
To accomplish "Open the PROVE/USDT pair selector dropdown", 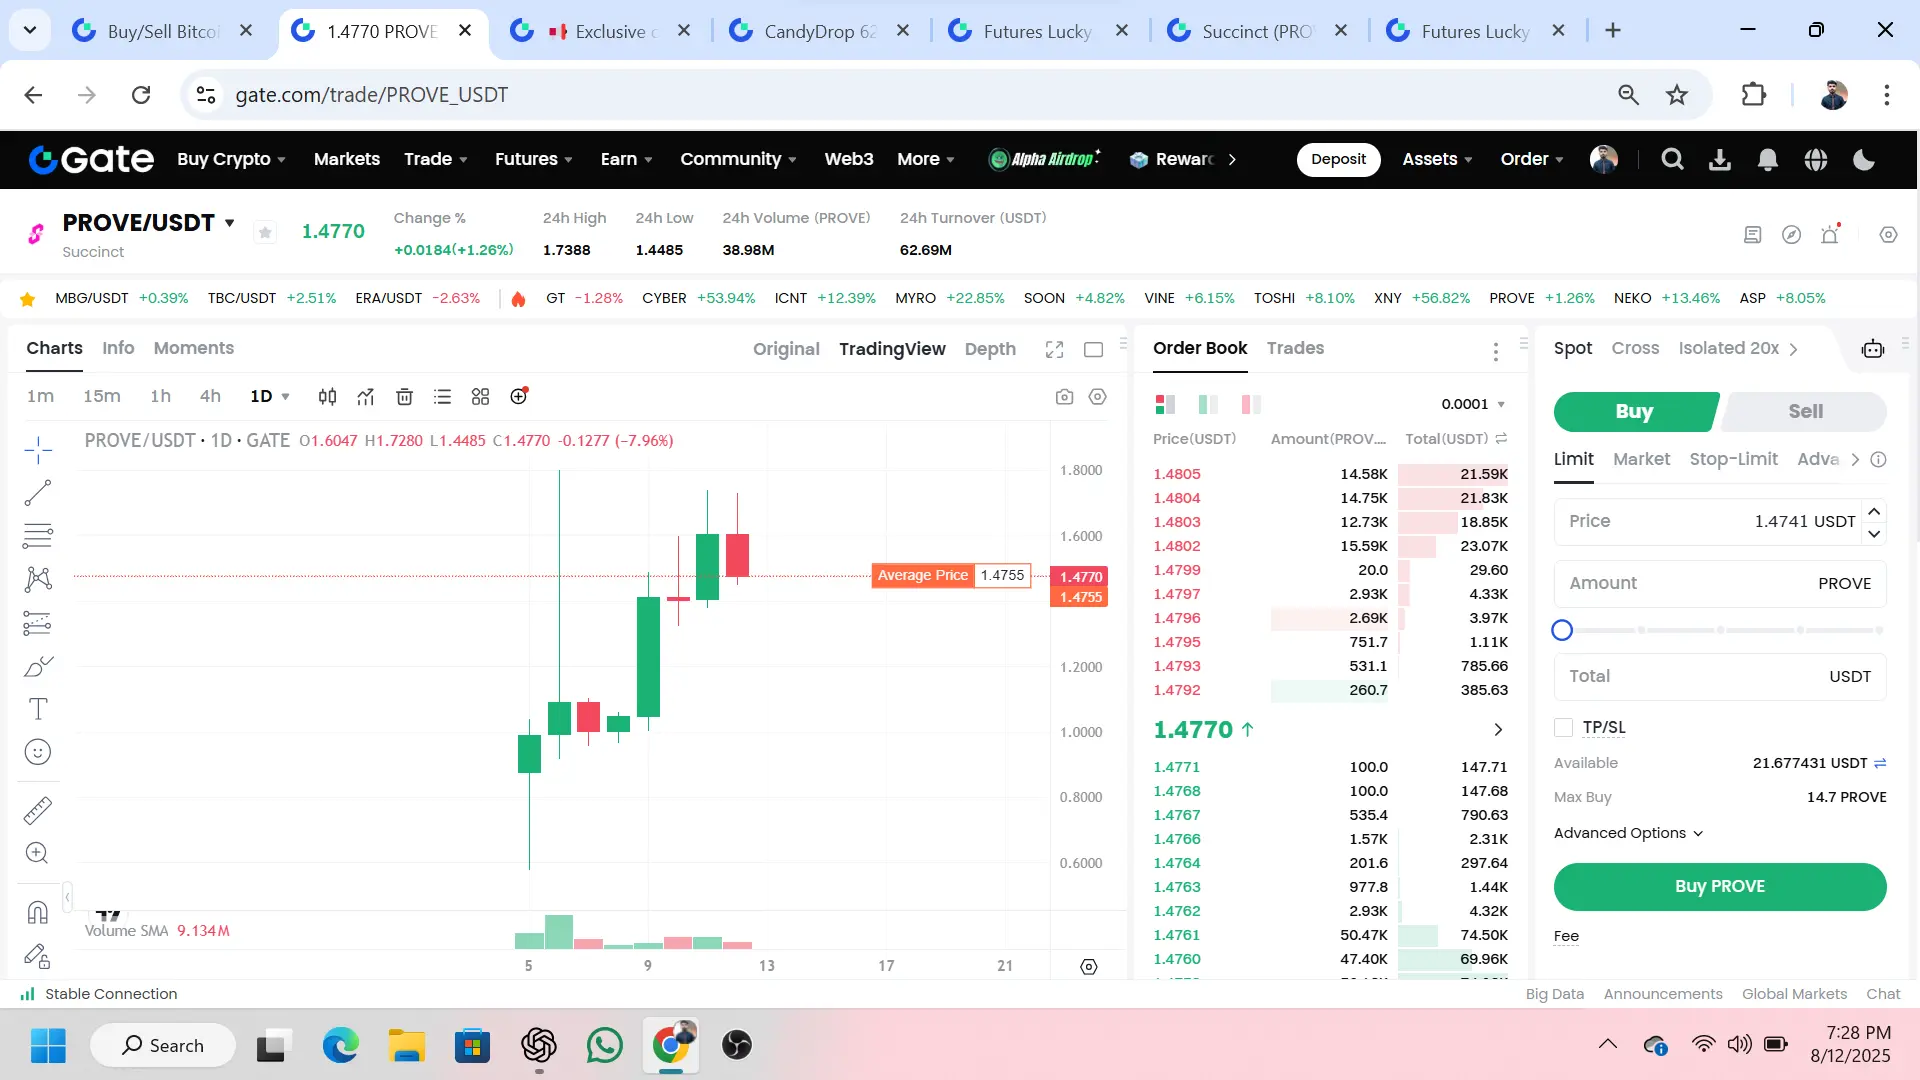I will (230, 223).
